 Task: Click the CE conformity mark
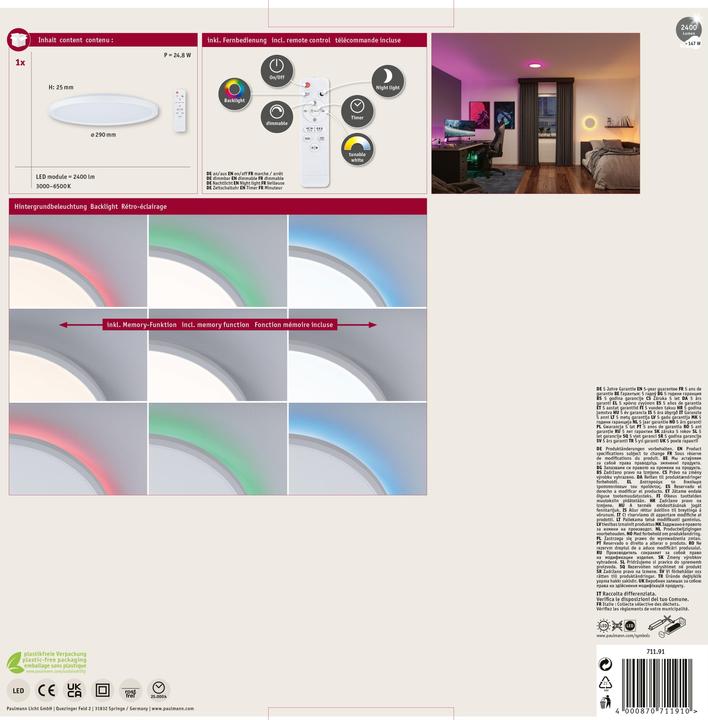(x=46, y=690)
